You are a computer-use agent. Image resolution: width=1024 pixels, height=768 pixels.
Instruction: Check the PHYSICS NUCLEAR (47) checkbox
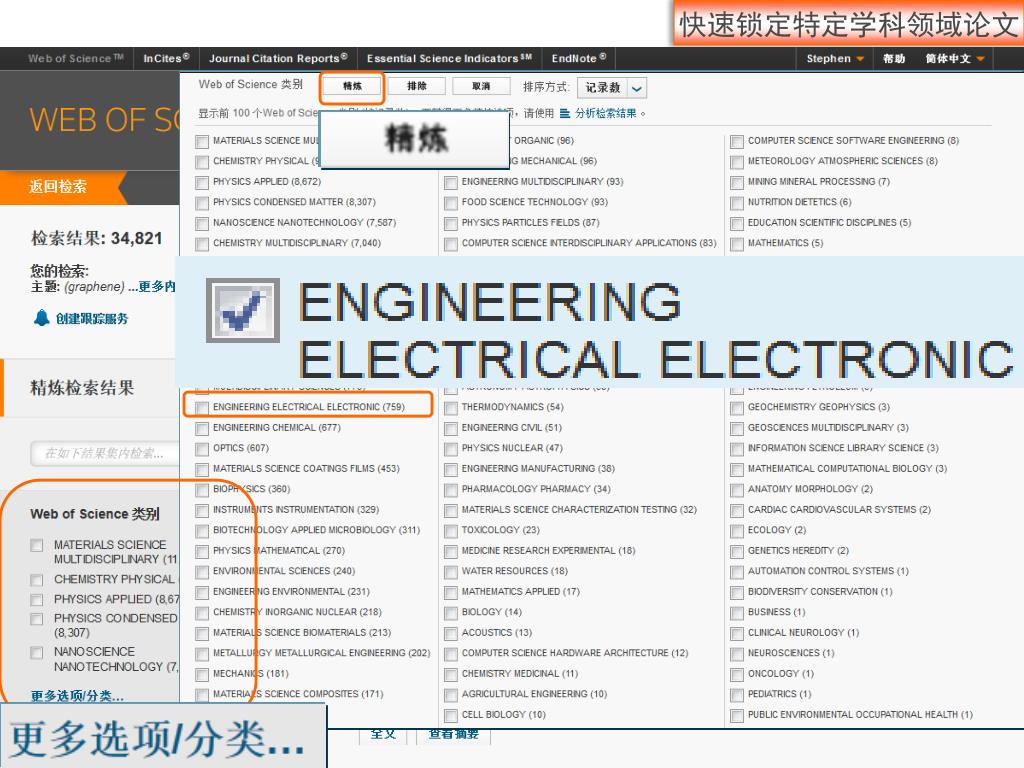click(x=451, y=449)
